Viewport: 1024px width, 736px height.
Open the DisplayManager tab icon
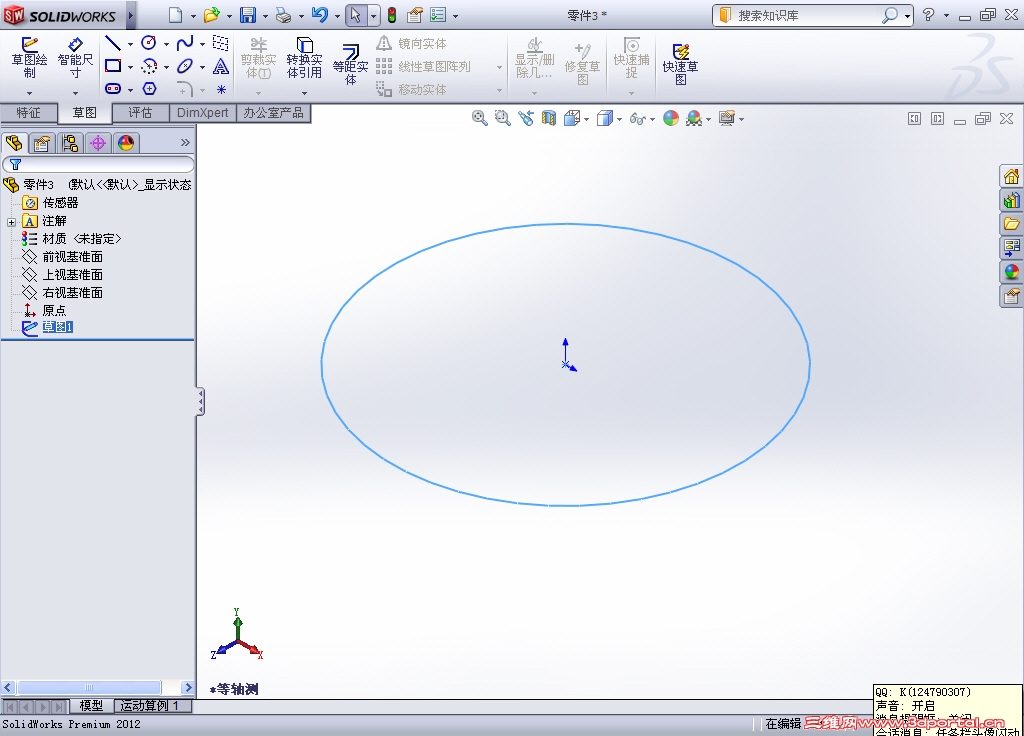click(x=126, y=143)
